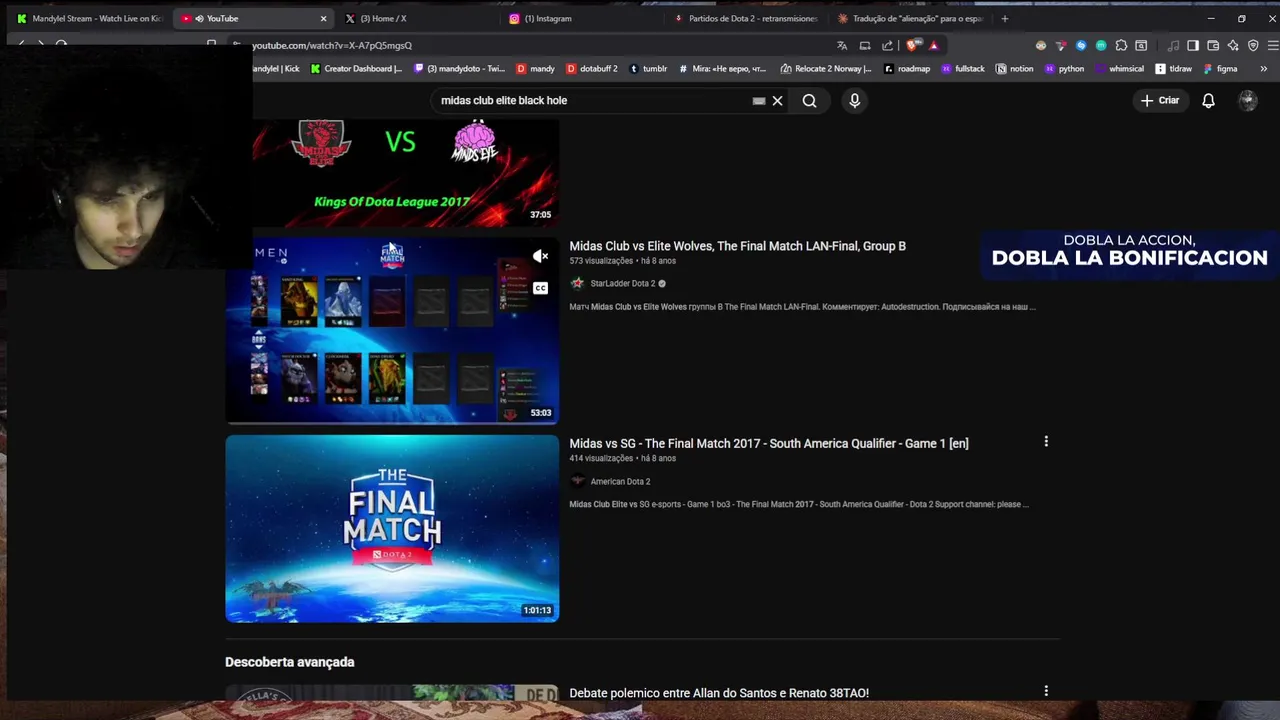Open the extensions puzzle icon
This screenshot has height=720, width=1280.
click(x=1121, y=45)
